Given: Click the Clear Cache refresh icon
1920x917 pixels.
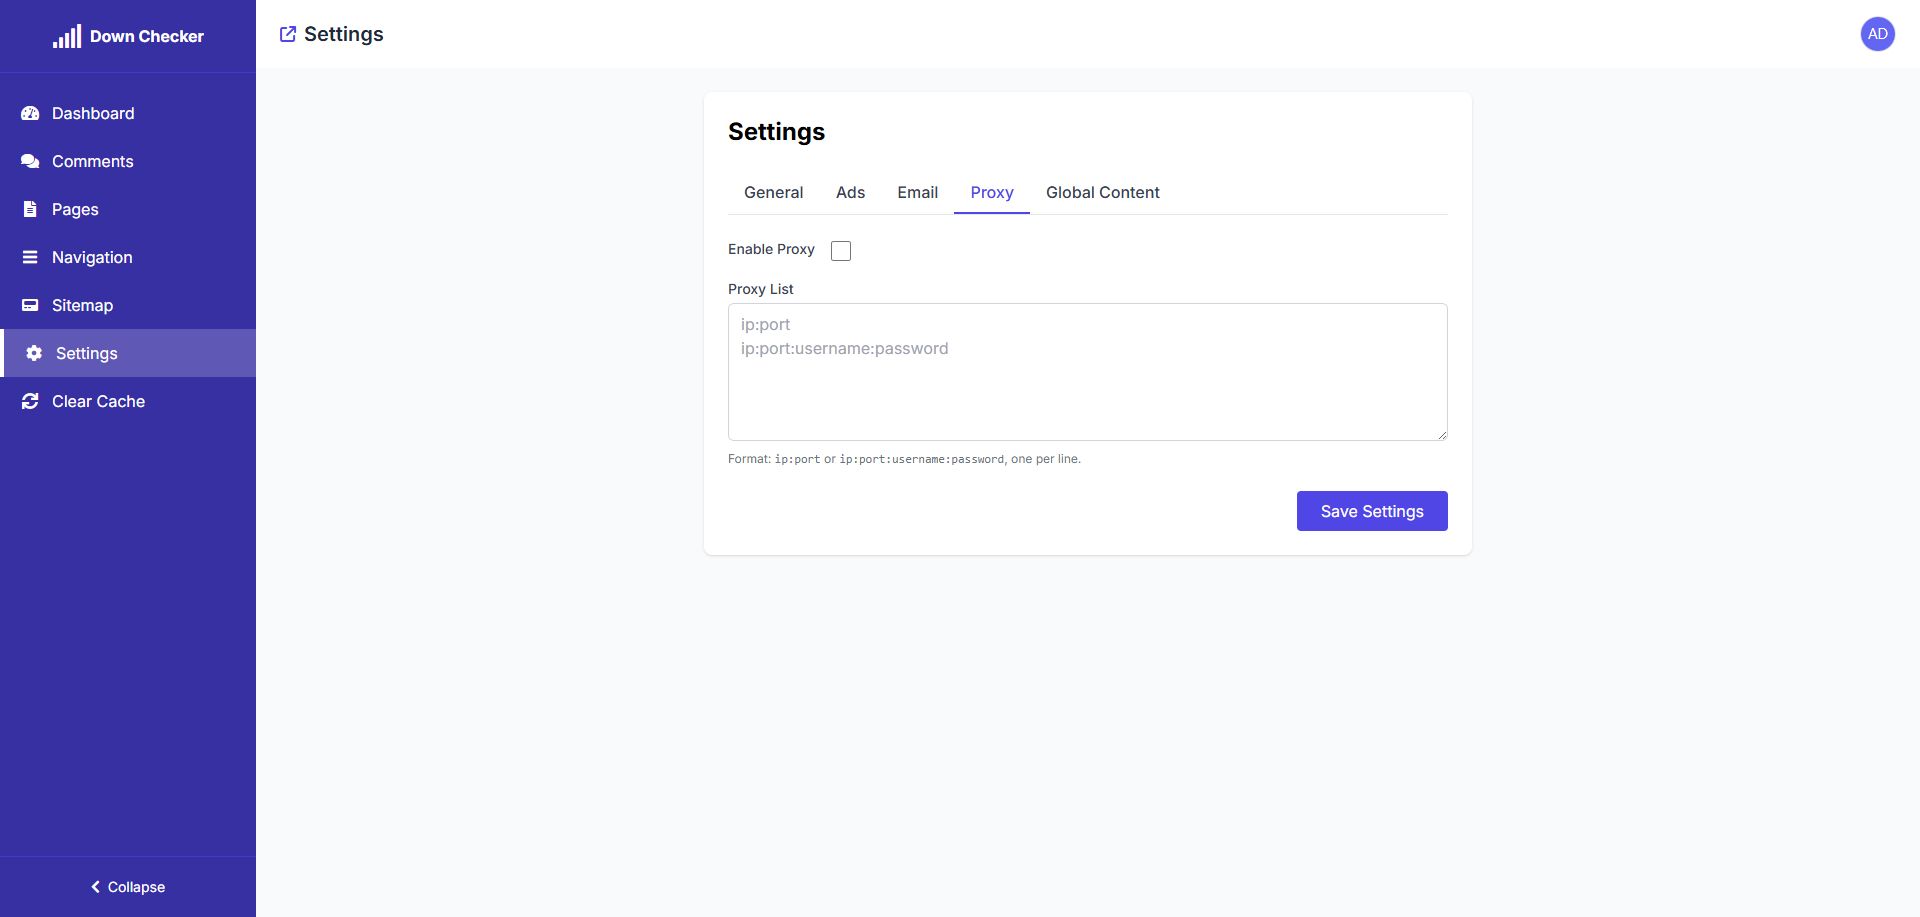Looking at the screenshot, I should click(x=30, y=401).
